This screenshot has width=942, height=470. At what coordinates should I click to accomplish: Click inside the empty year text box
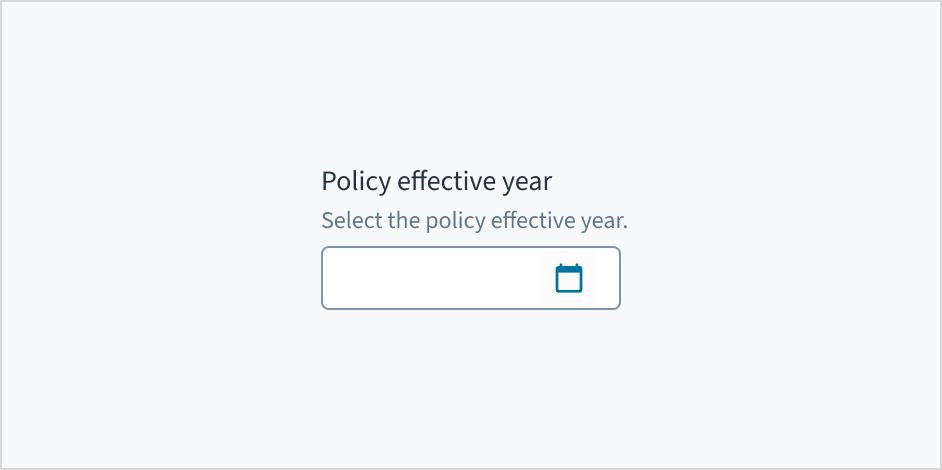pos(432,278)
